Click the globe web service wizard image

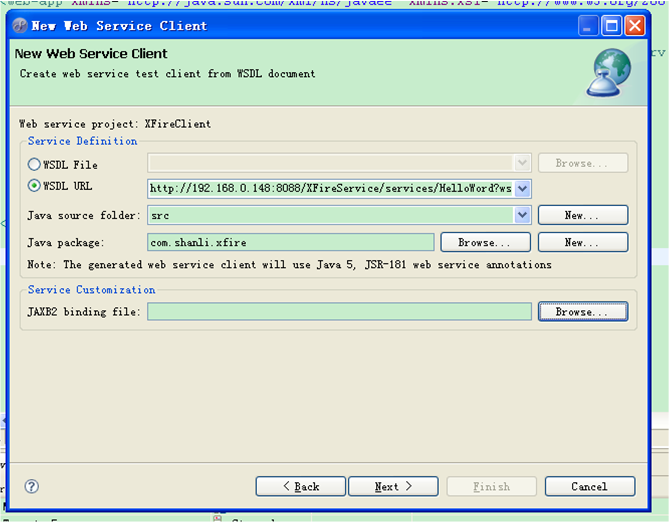pos(609,73)
